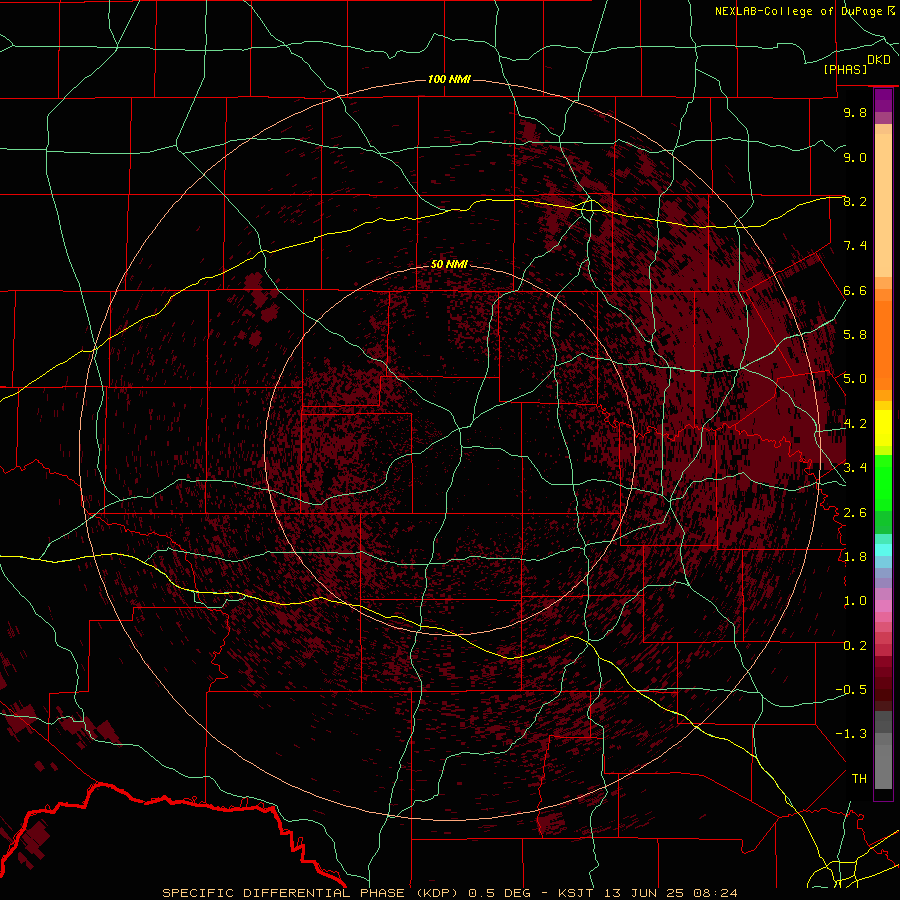Click the 5.0 value on color scale
This screenshot has height=900, width=900.
point(855,379)
